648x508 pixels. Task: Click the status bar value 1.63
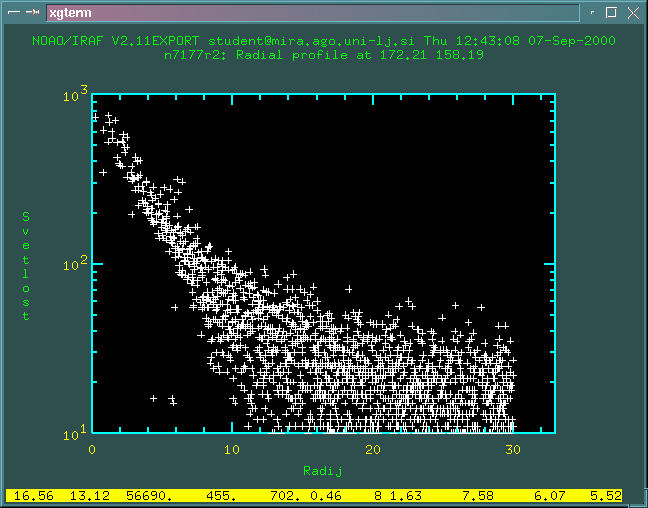405,496
